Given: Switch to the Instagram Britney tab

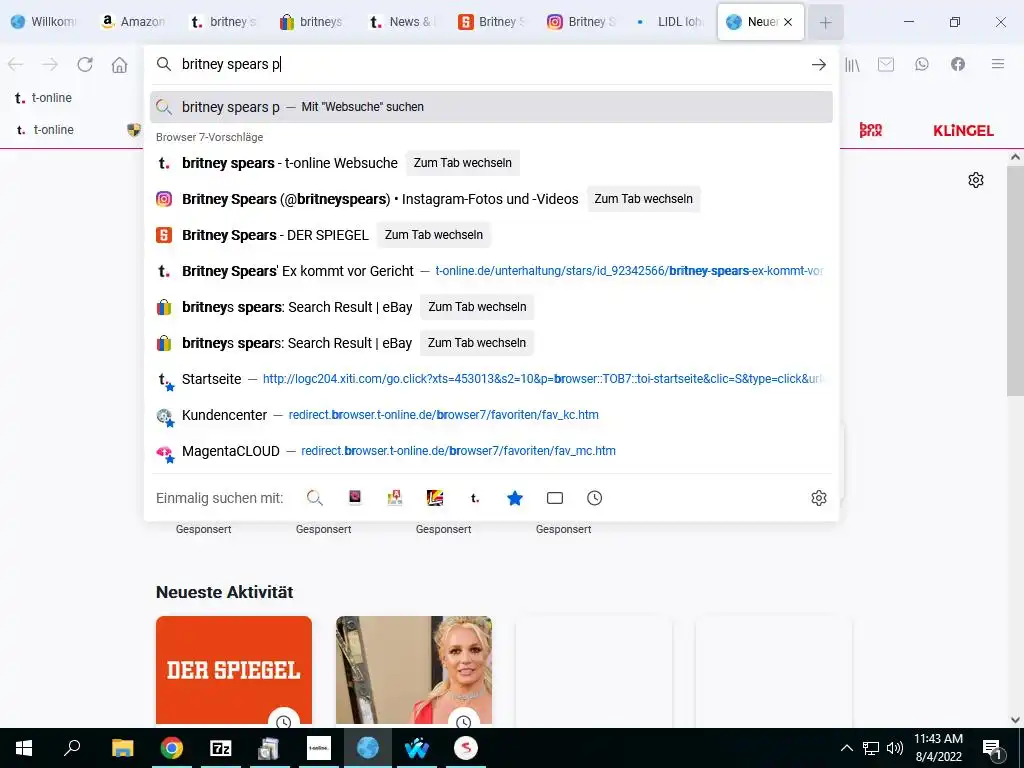Looking at the screenshot, I should pos(582,22).
